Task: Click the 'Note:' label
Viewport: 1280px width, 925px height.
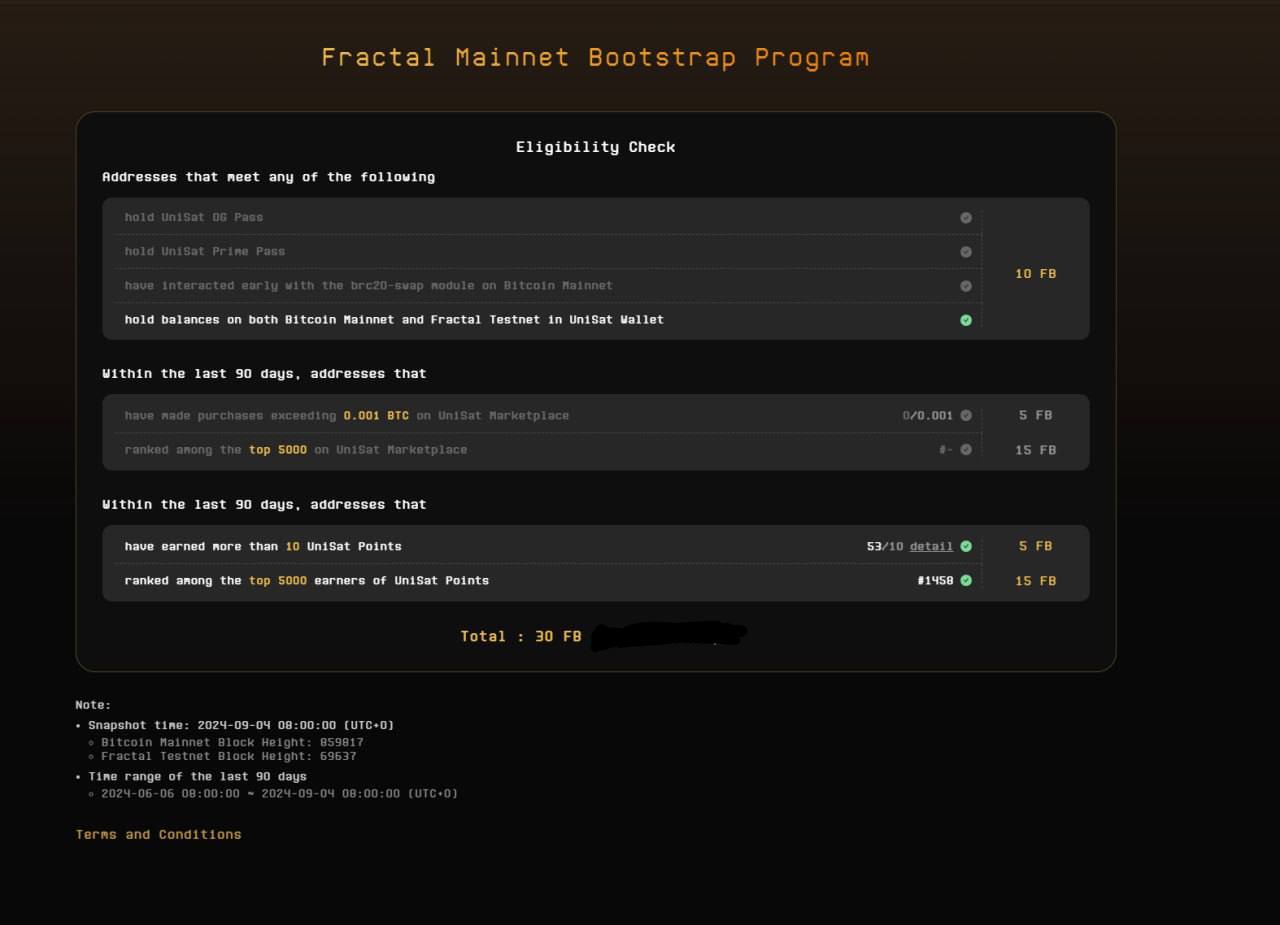Action: click(94, 705)
